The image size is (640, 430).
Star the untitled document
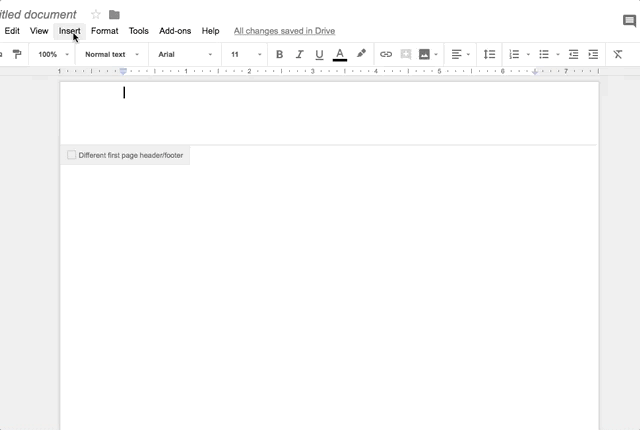pos(96,15)
